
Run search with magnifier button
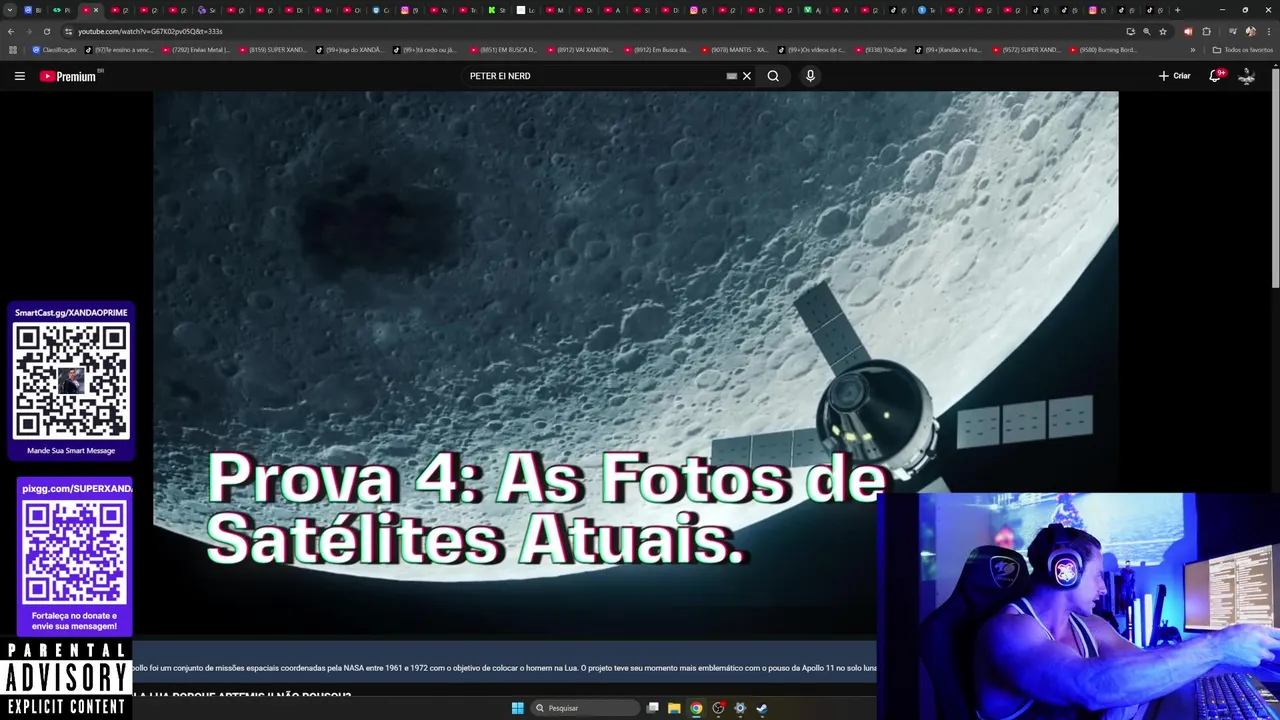773,76
